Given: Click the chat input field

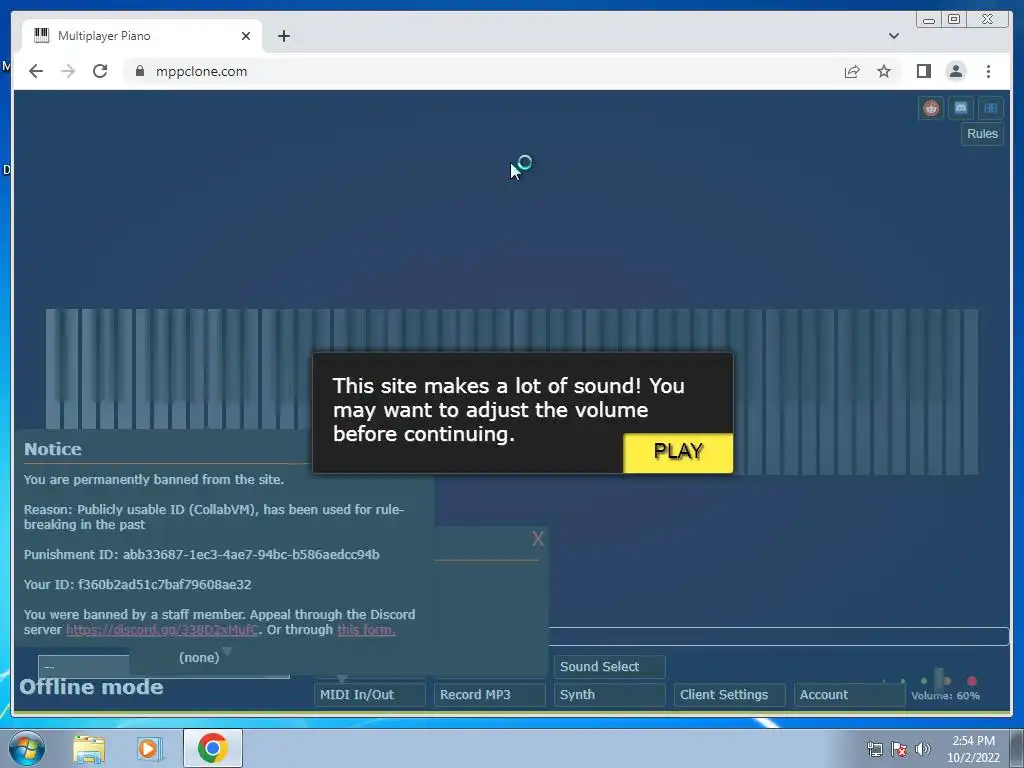Looking at the screenshot, I should point(778,636).
